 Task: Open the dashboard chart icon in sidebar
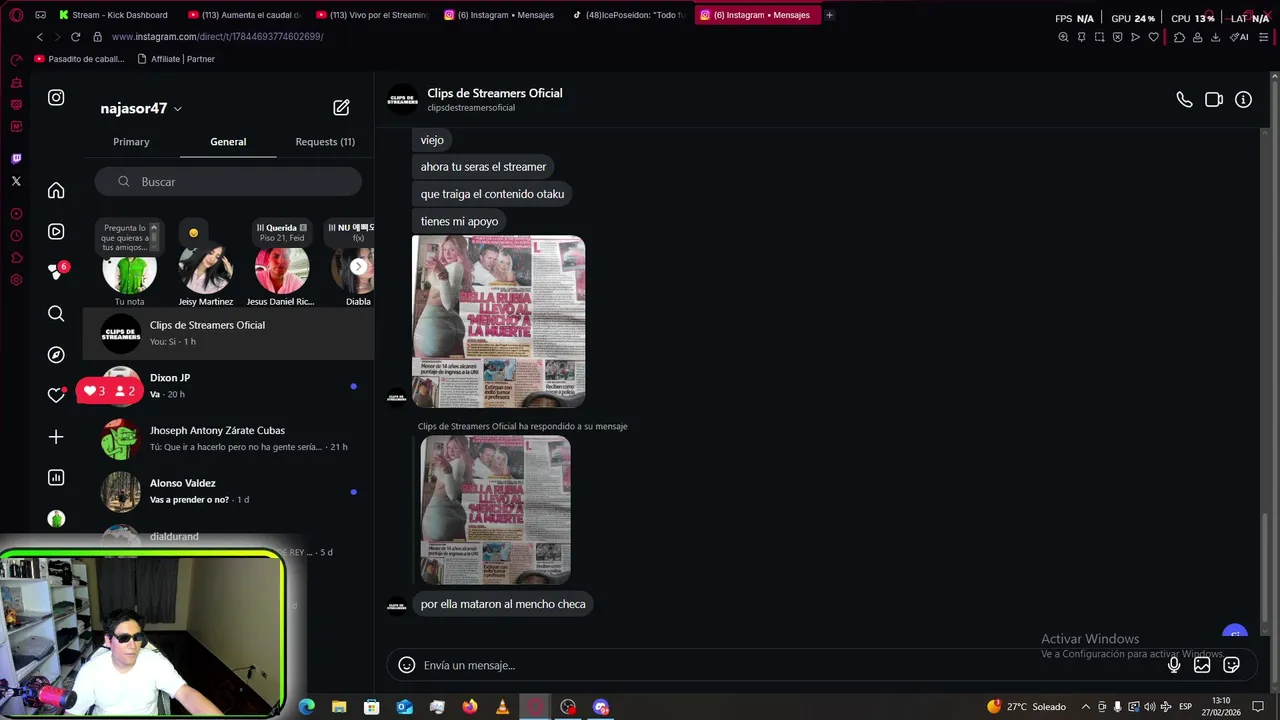56,478
